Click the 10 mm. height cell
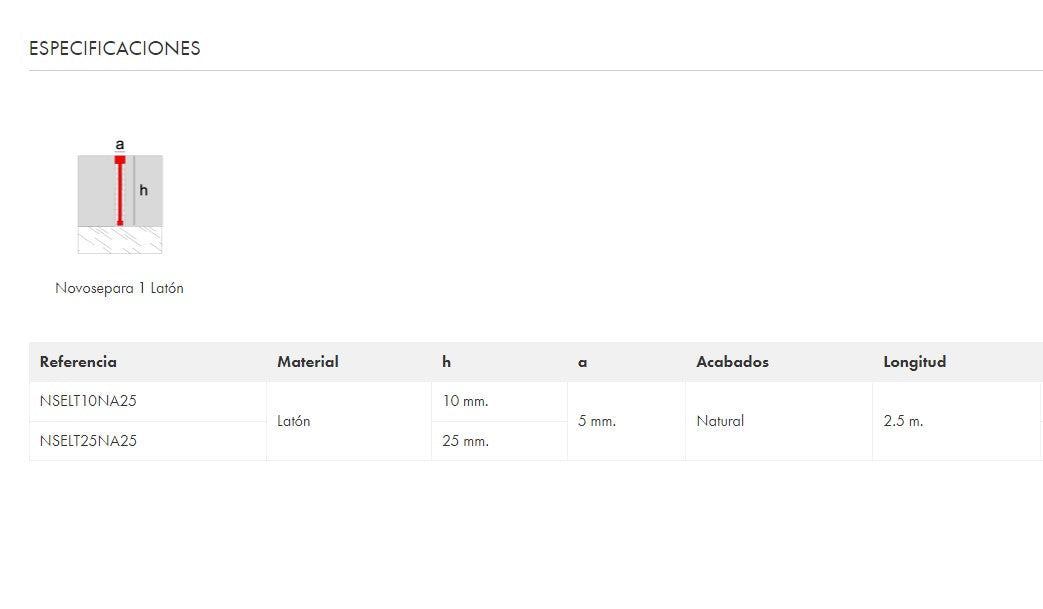 point(465,401)
